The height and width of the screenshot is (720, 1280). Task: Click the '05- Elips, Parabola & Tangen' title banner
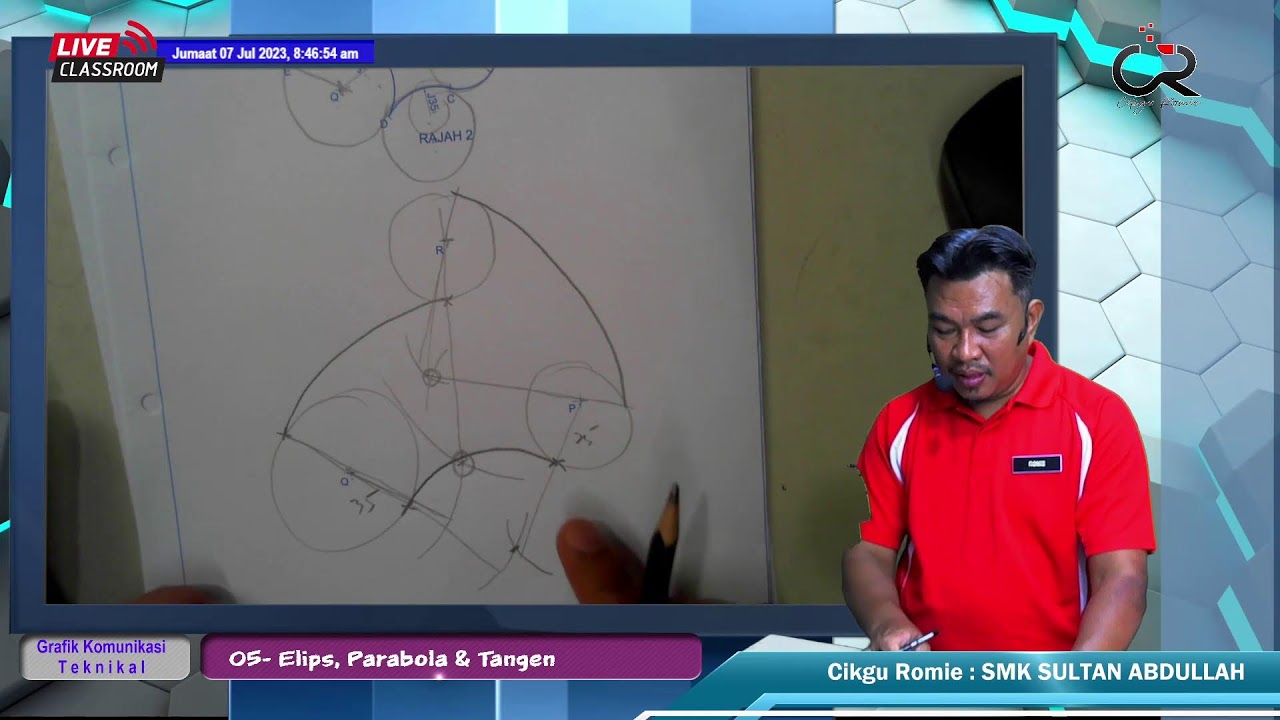tap(451, 658)
